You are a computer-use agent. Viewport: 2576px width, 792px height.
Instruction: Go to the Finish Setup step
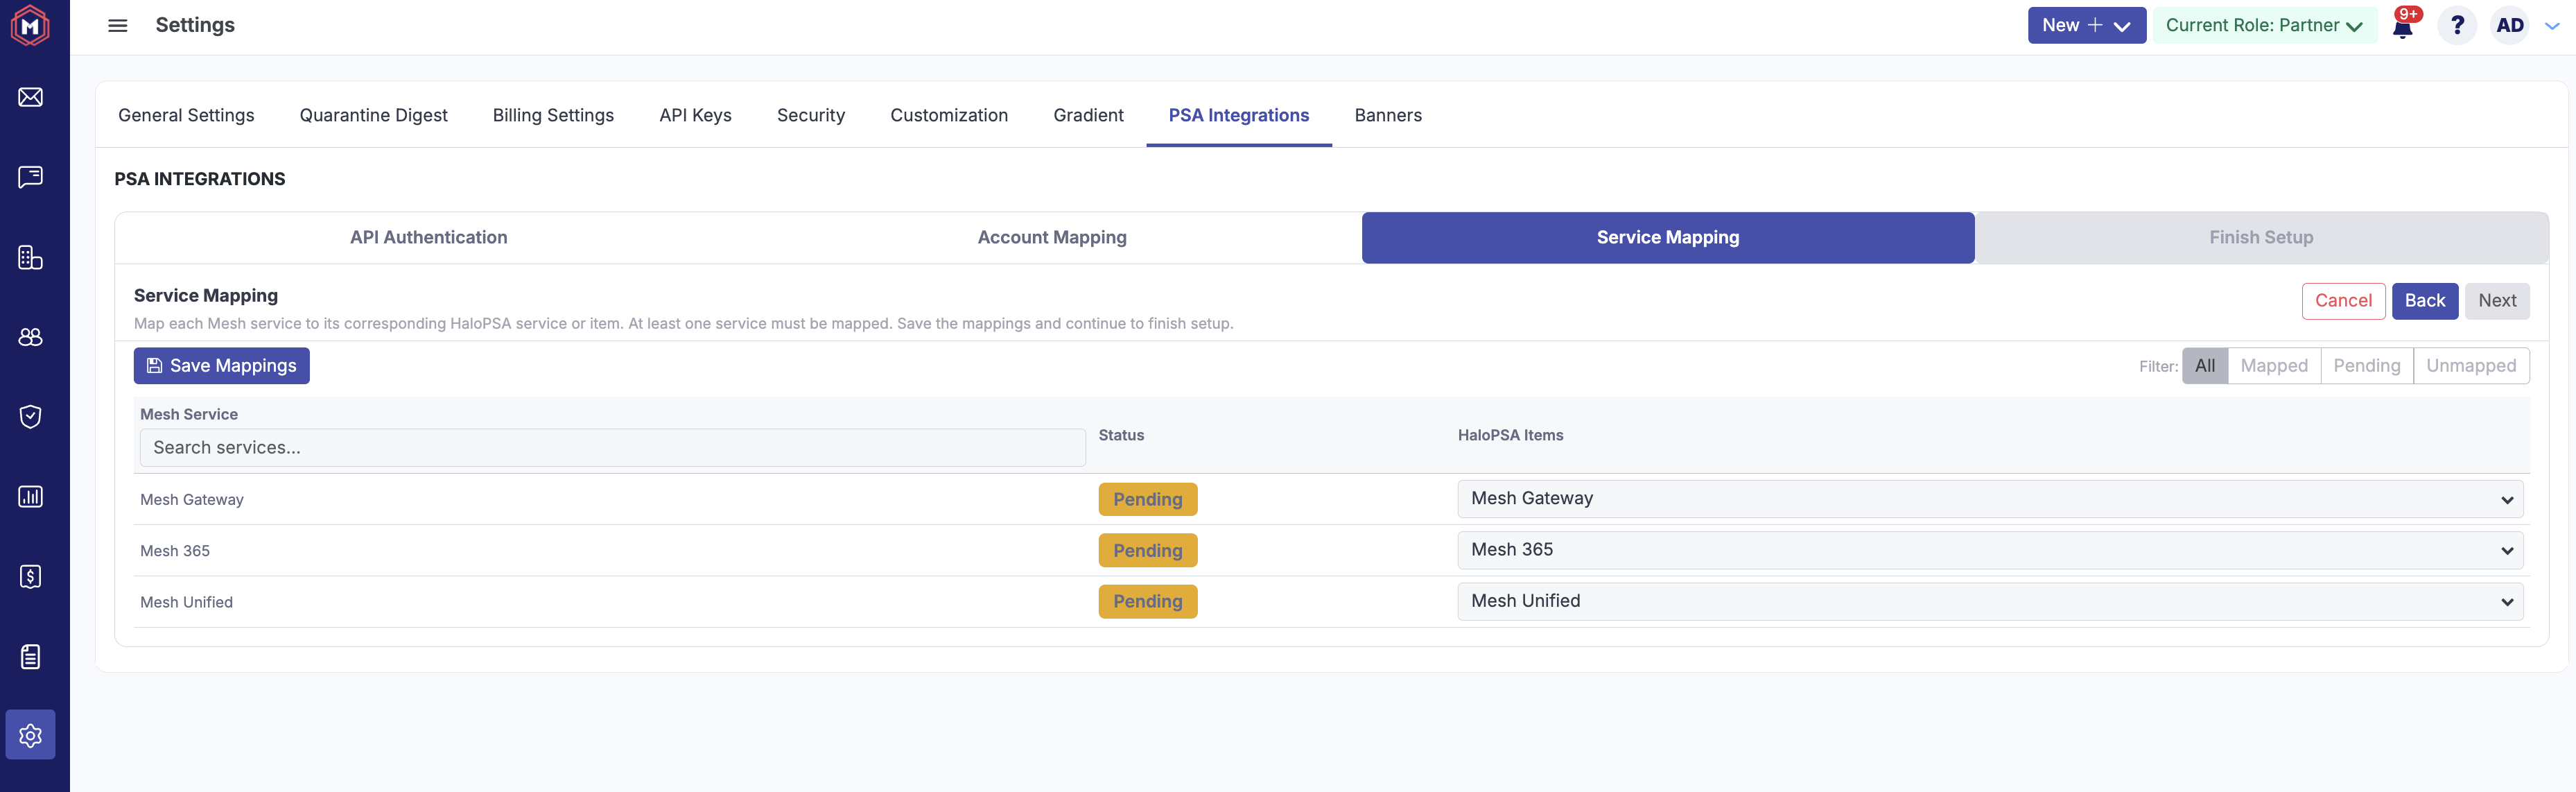pyautogui.click(x=2261, y=238)
